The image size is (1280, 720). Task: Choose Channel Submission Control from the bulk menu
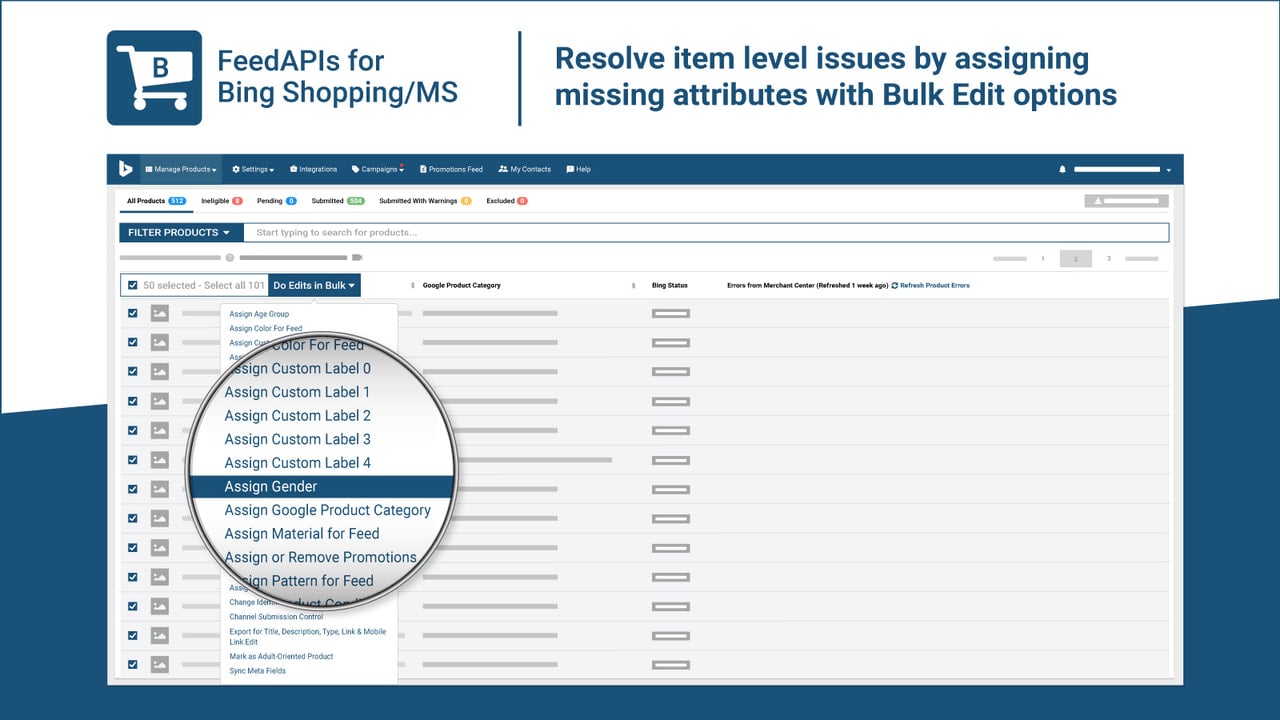click(276, 617)
